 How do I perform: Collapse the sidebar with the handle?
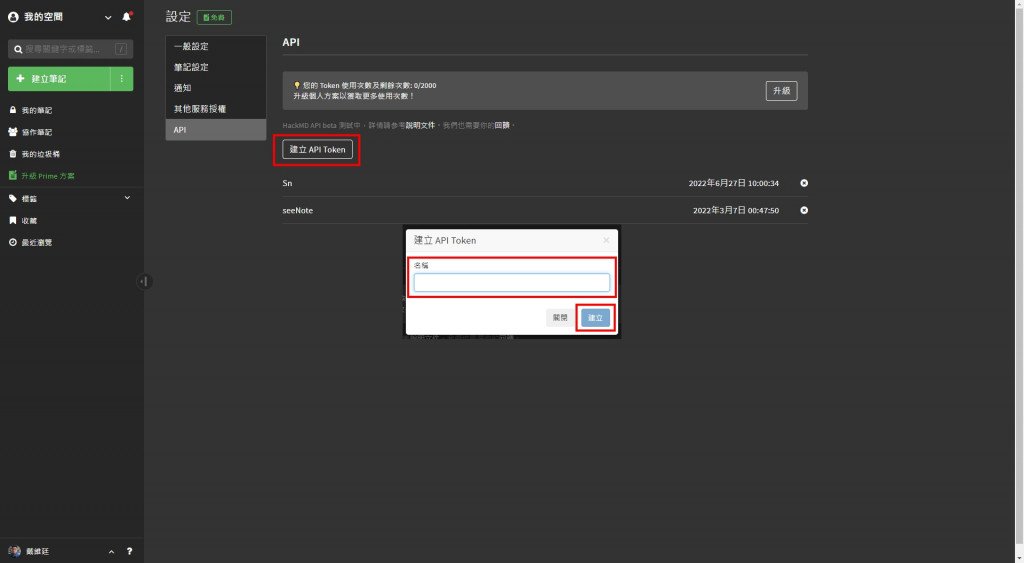point(144,282)
